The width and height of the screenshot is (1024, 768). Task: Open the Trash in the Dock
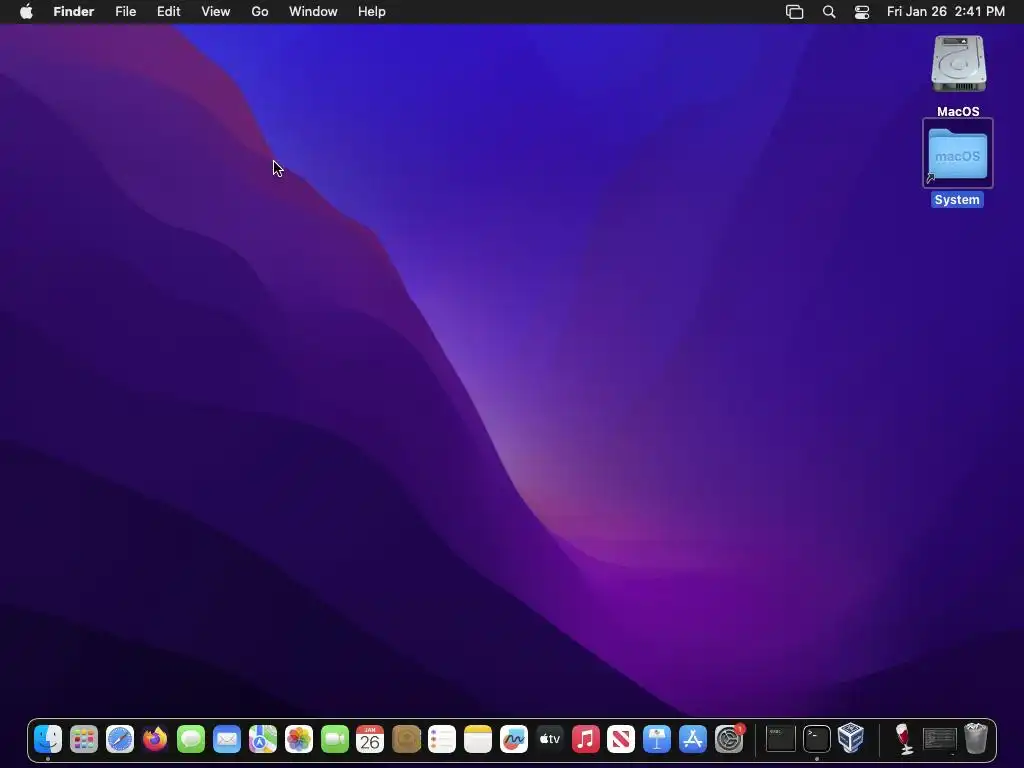[976, 739]
